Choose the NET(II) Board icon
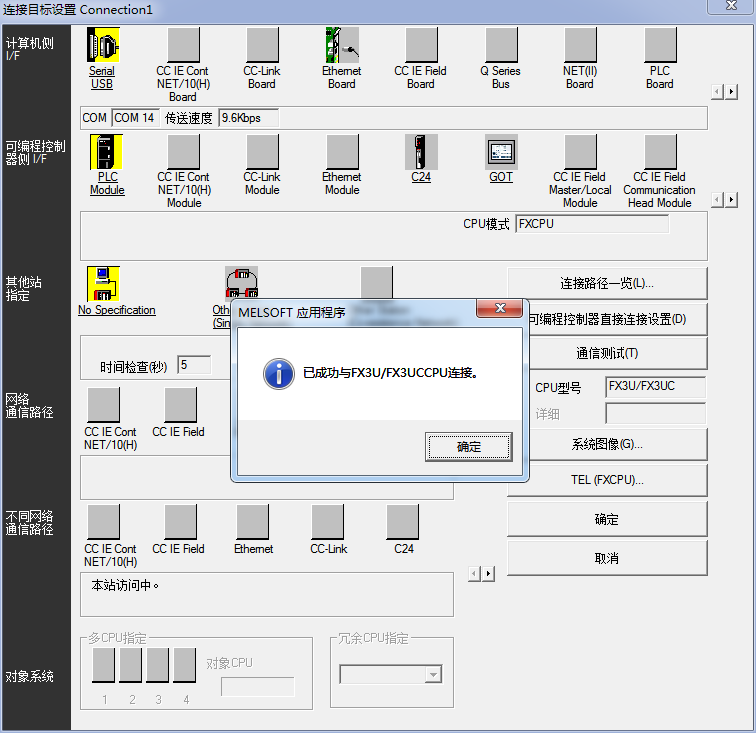The height and width of the screenshot is (733, 756). (x=580, y=45)
